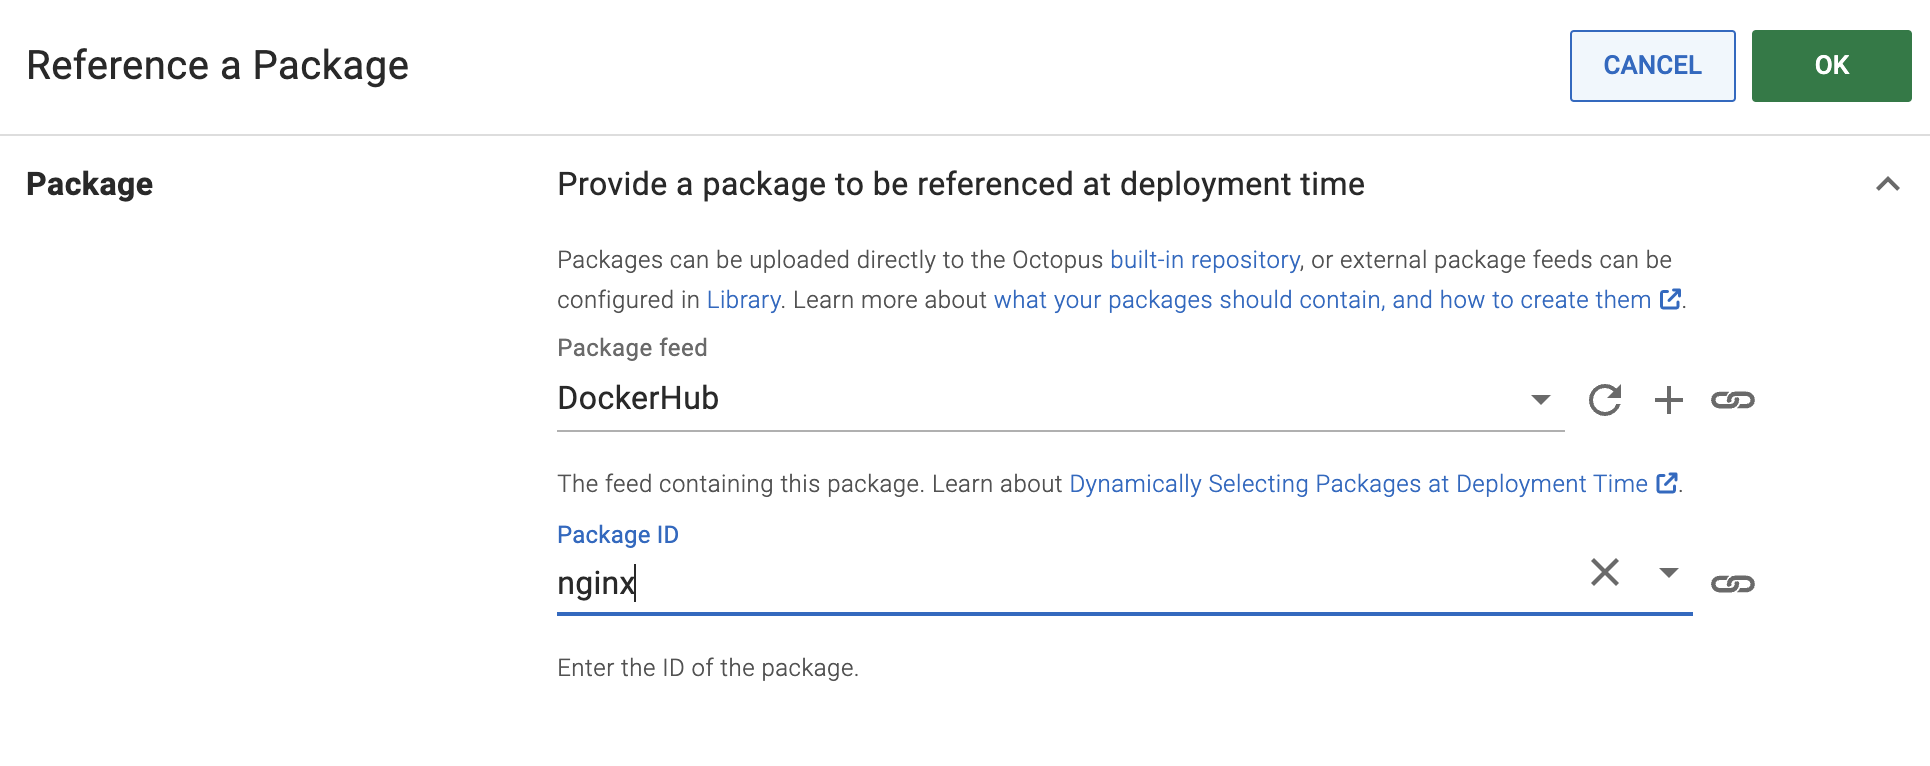Refresh the package feed list
Viewport: 1930px width, 766px height.
[x=1604, y=400]
